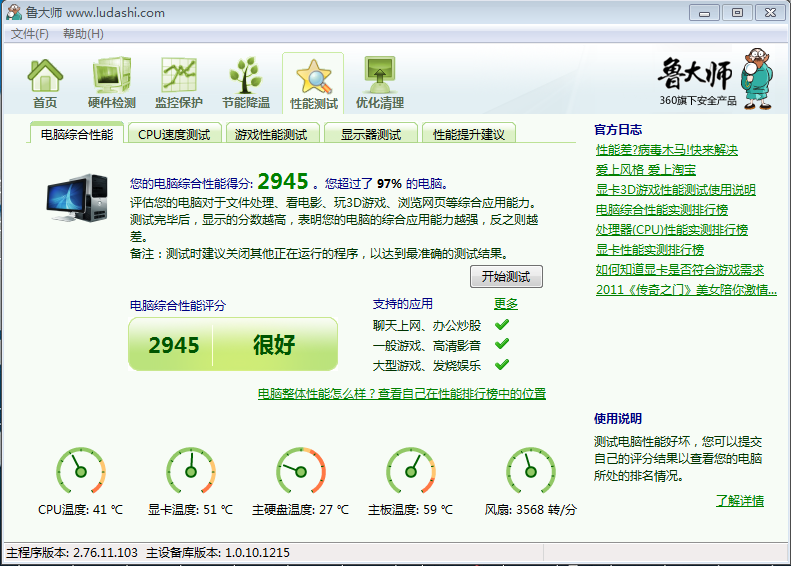This screenshot has width=791, height=566.
Task: Click the 更多 link
Action: [506, 304]
